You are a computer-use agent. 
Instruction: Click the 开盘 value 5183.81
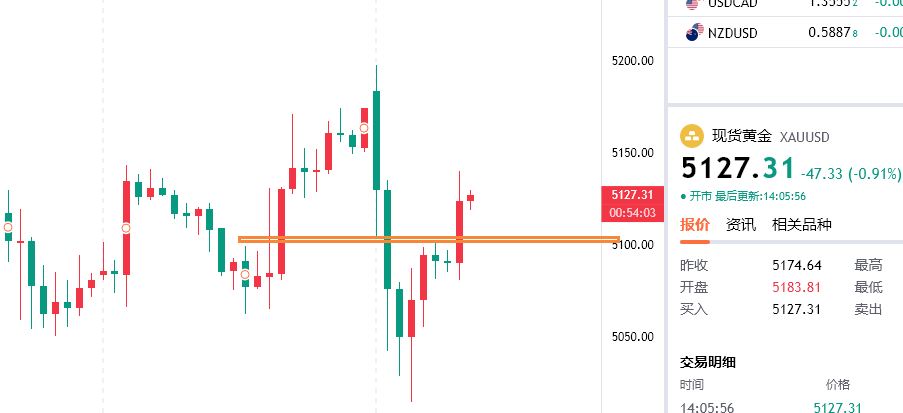796,287
